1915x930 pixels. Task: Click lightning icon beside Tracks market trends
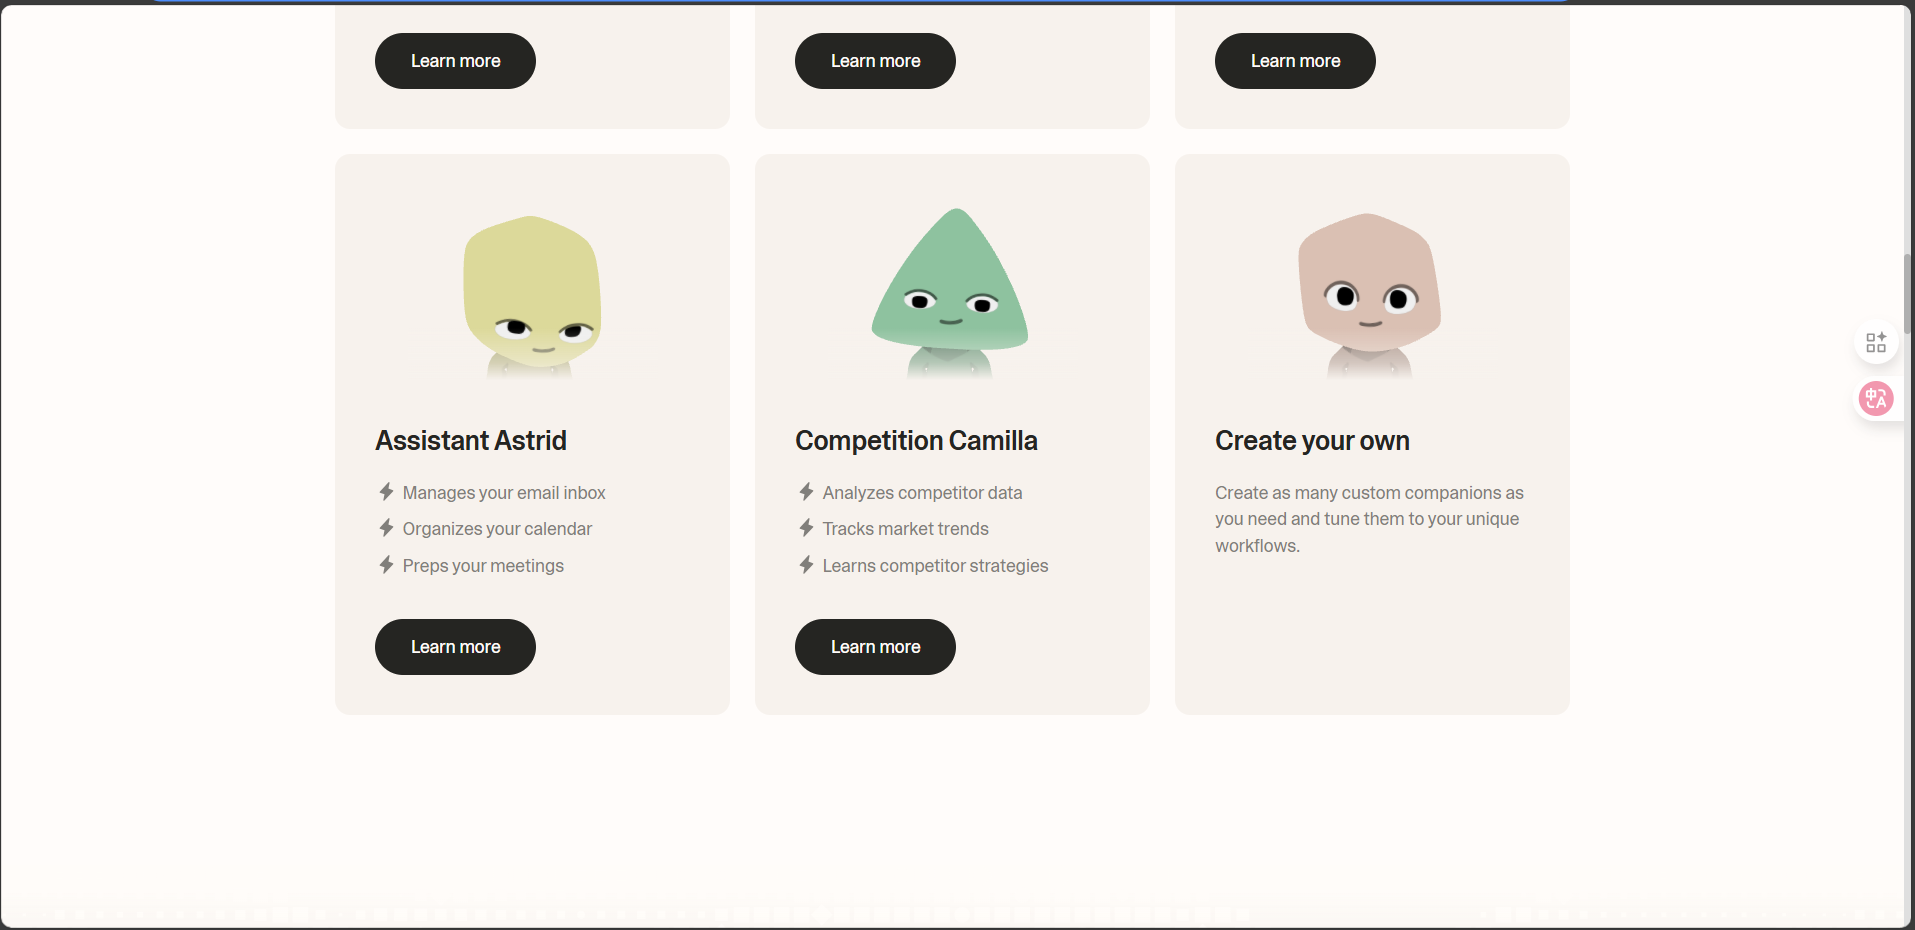pyautogui.click(x=806, y=528)
